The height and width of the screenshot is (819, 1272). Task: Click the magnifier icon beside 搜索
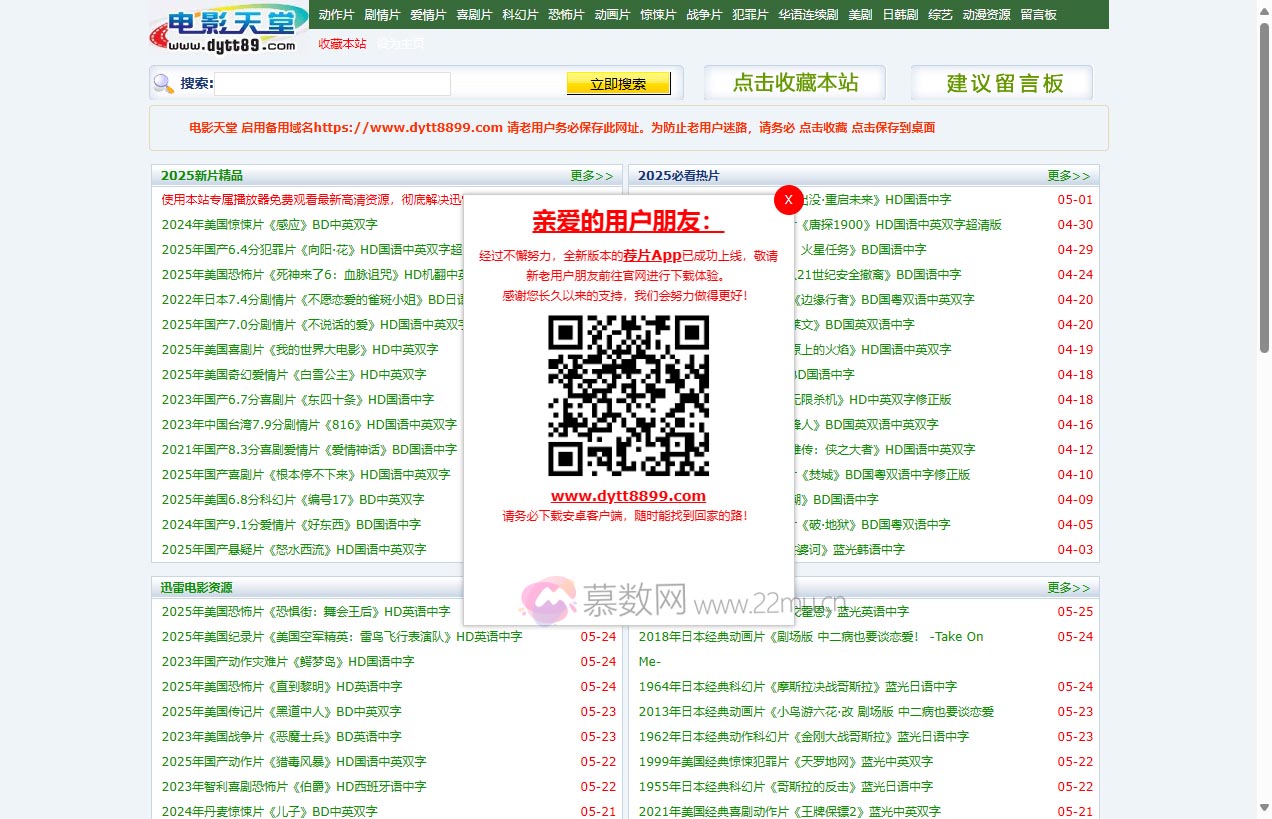coord(164,83)
